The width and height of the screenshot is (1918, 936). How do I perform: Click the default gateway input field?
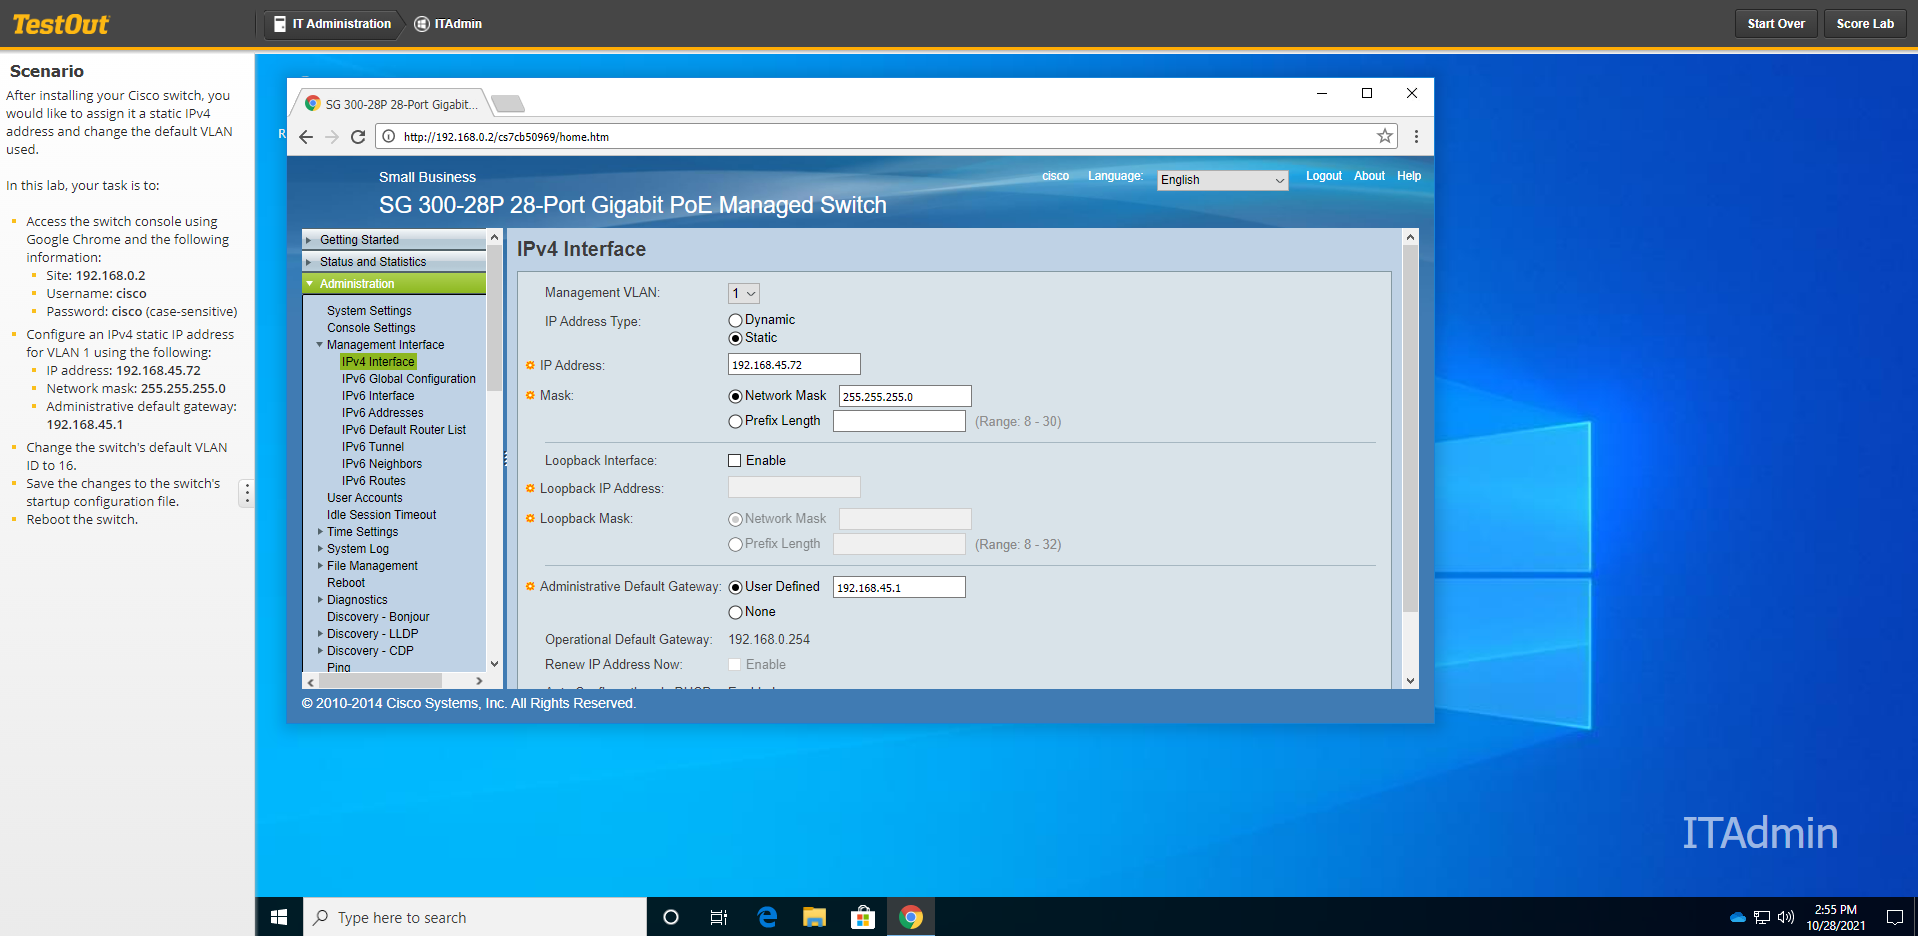(x=899, y=588)
